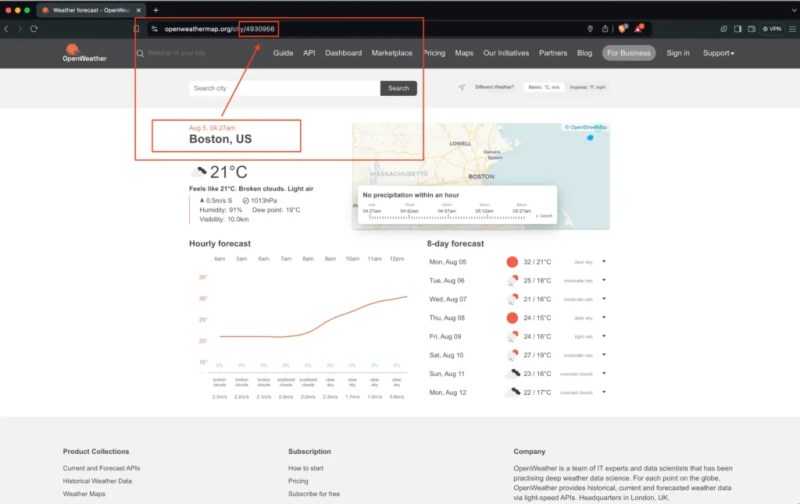Viewport: 800px width, 504px height.
Task: Click the Search button
Action: pyautogui.click(x=398, y=88)
